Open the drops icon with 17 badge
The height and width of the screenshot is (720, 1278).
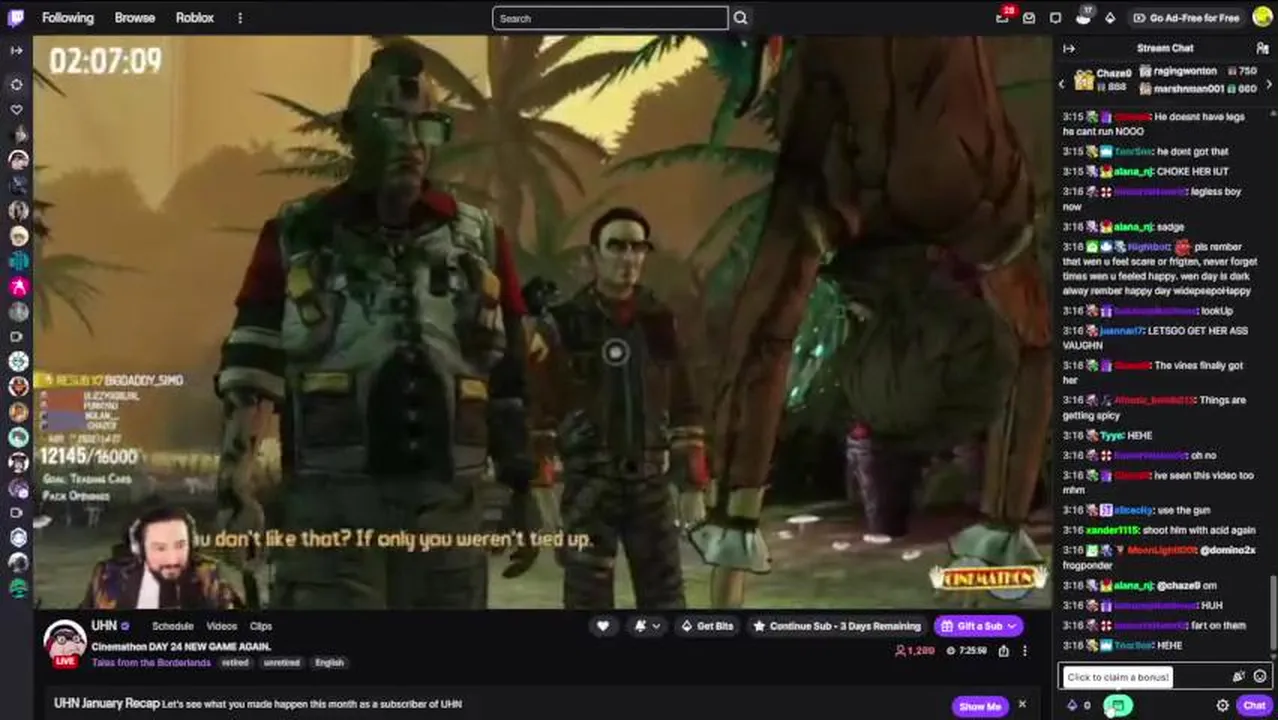(1084, 17)
